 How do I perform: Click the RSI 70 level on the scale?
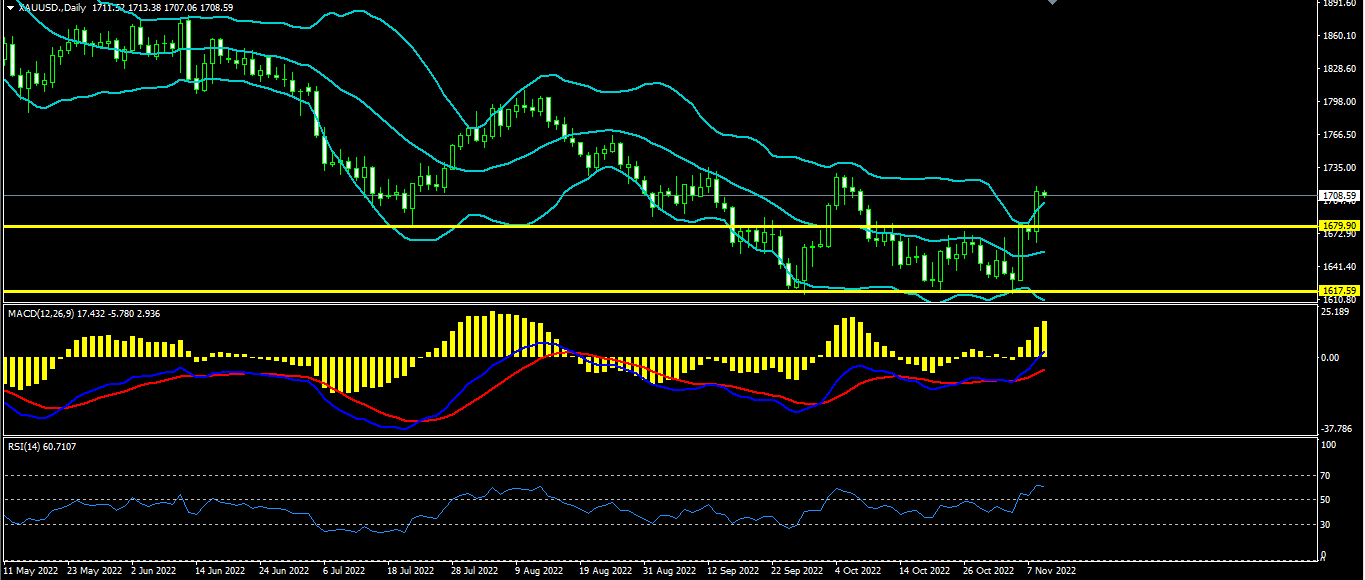tap(1327, 476)
